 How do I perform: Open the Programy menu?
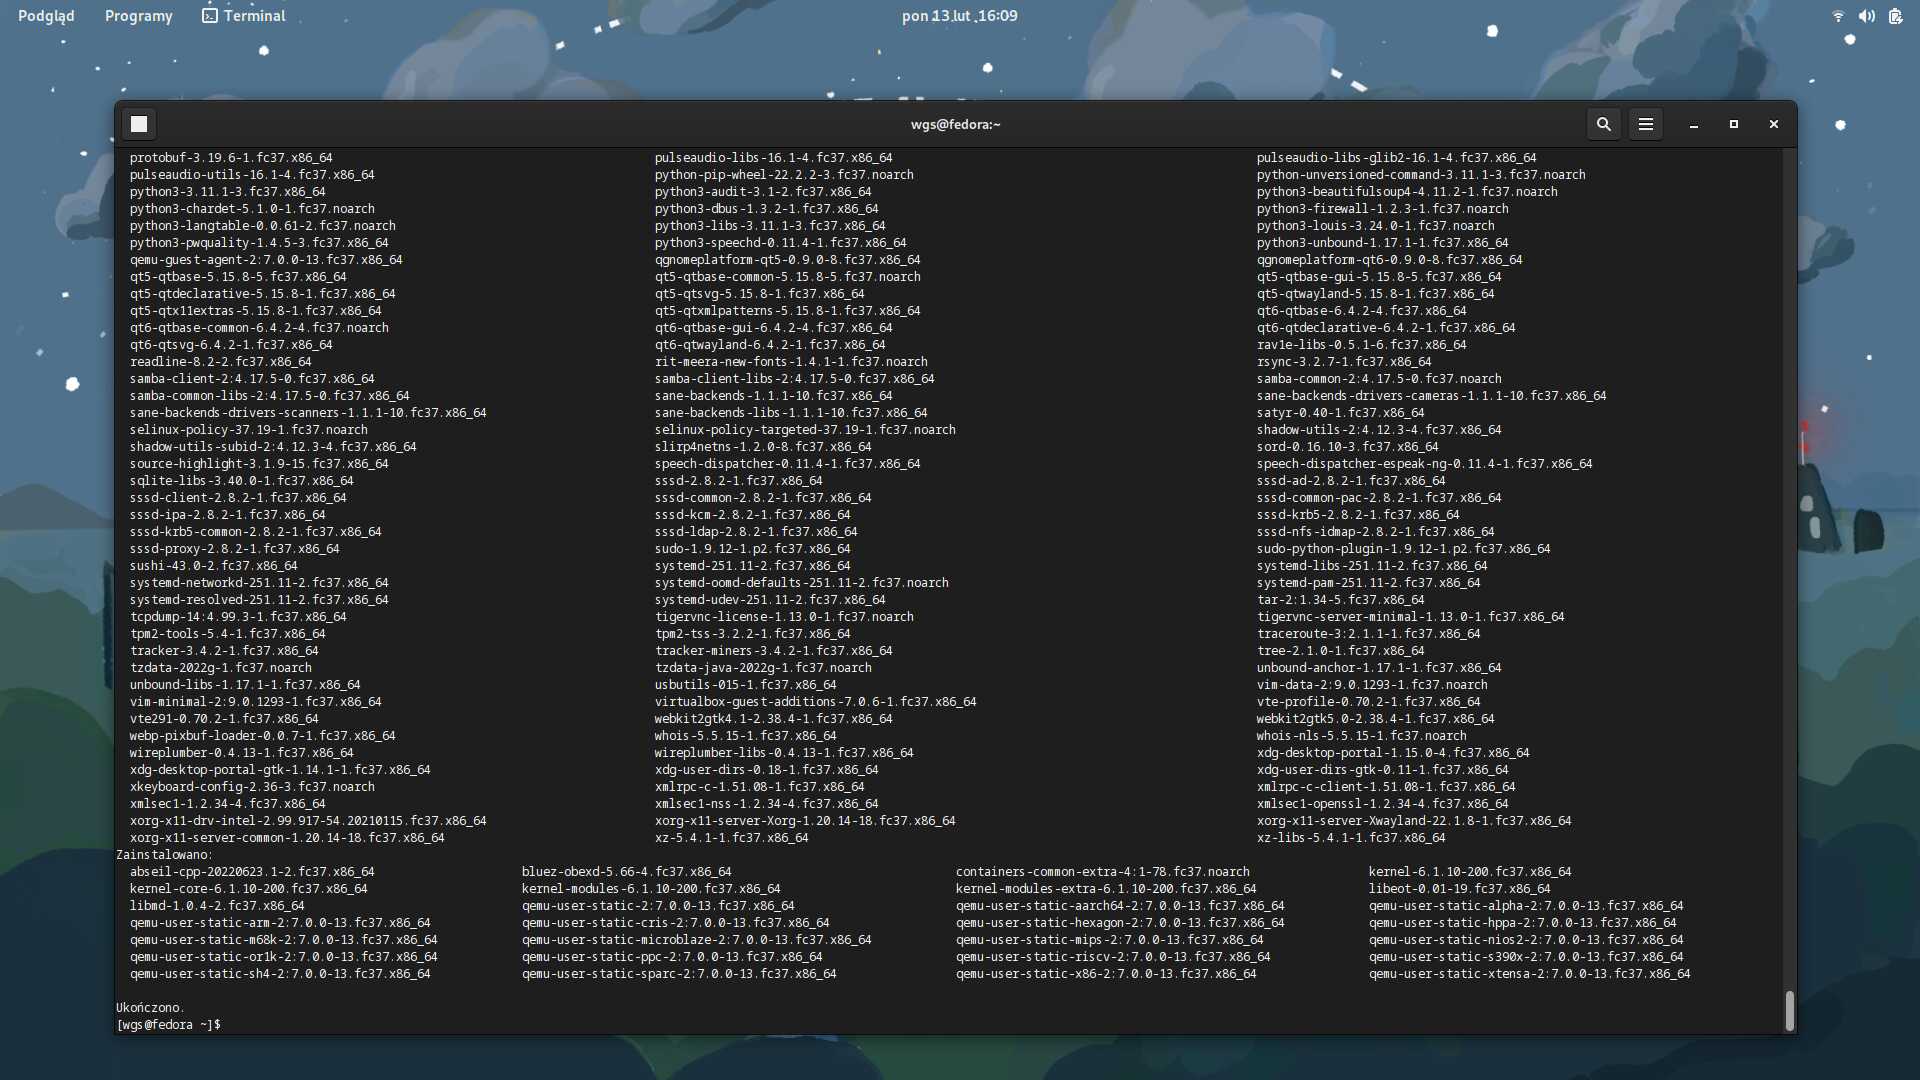click(x=139, y=16)
